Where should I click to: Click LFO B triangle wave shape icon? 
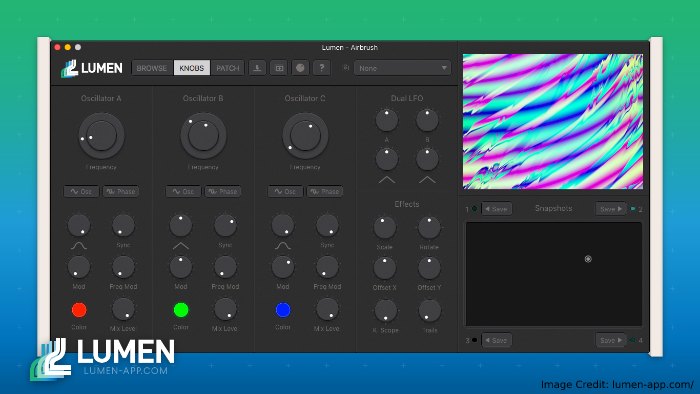coord(427,180)
